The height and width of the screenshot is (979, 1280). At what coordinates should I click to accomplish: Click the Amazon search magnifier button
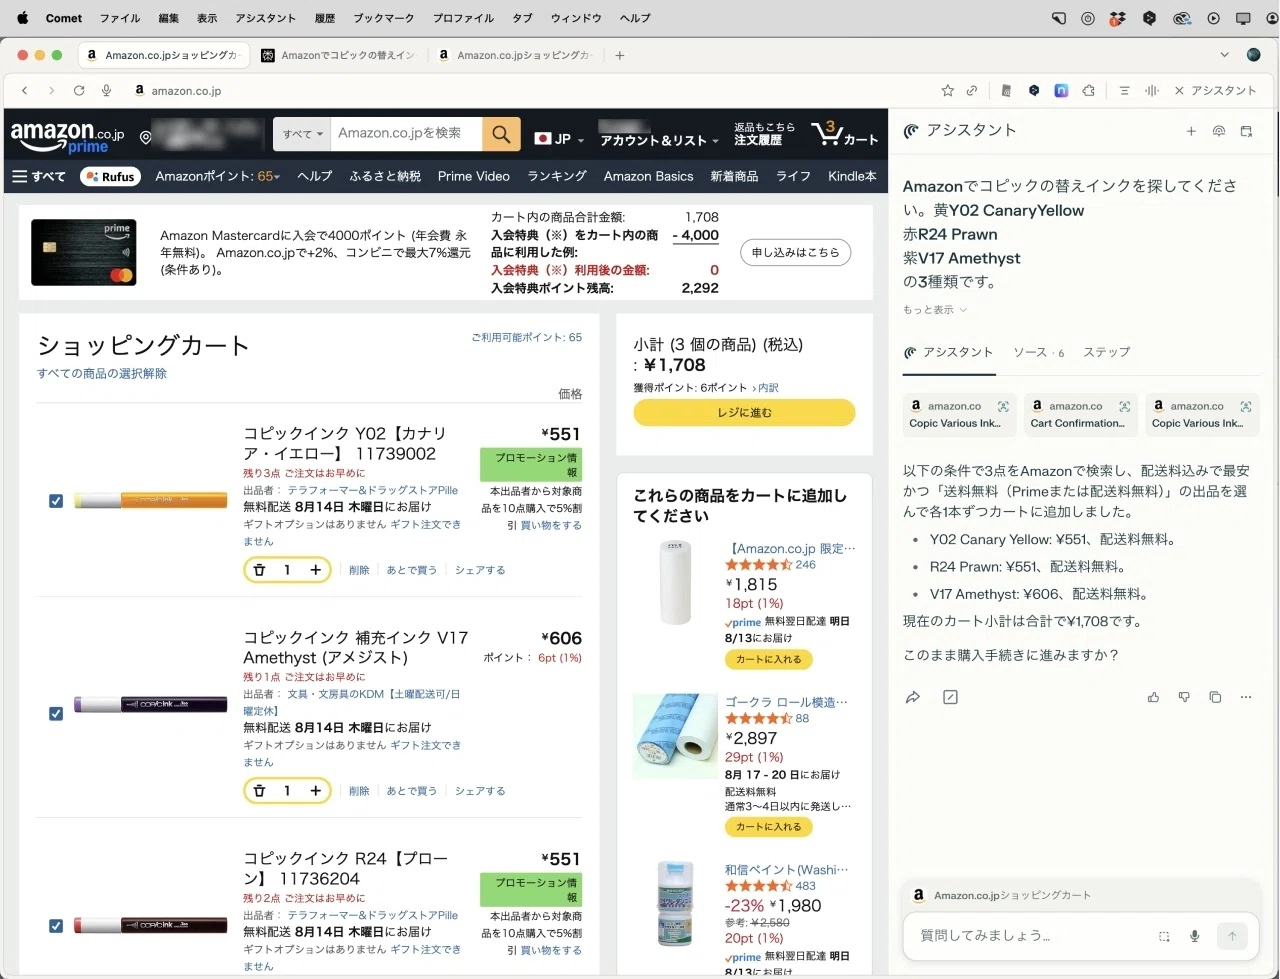coord(502,134)
